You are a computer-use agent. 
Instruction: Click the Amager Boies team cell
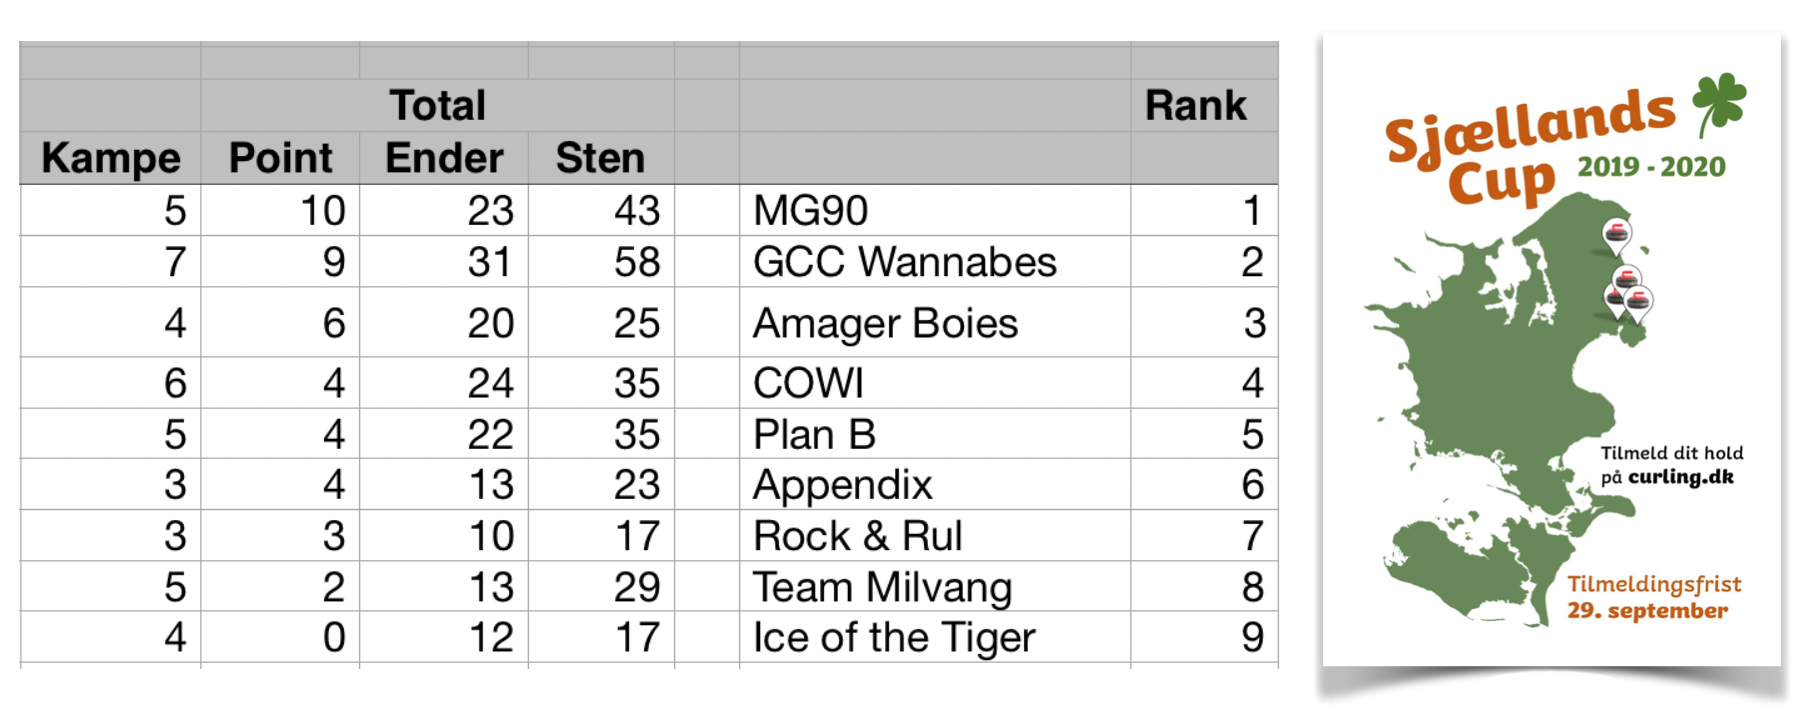coord(935,323)
